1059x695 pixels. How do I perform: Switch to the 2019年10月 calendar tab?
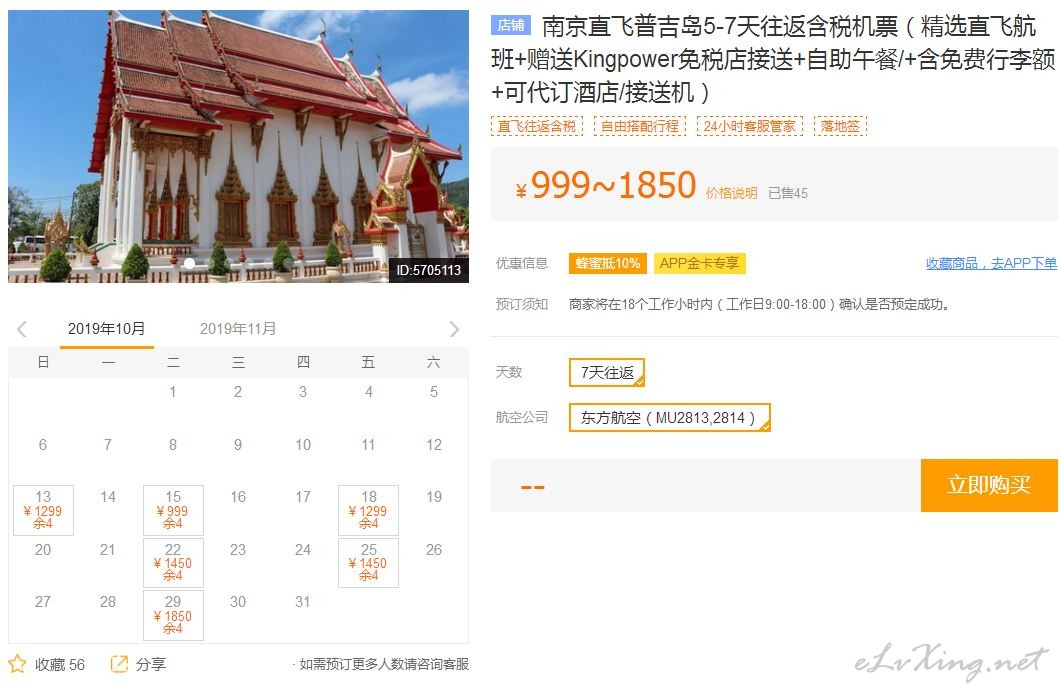[107, 329]
